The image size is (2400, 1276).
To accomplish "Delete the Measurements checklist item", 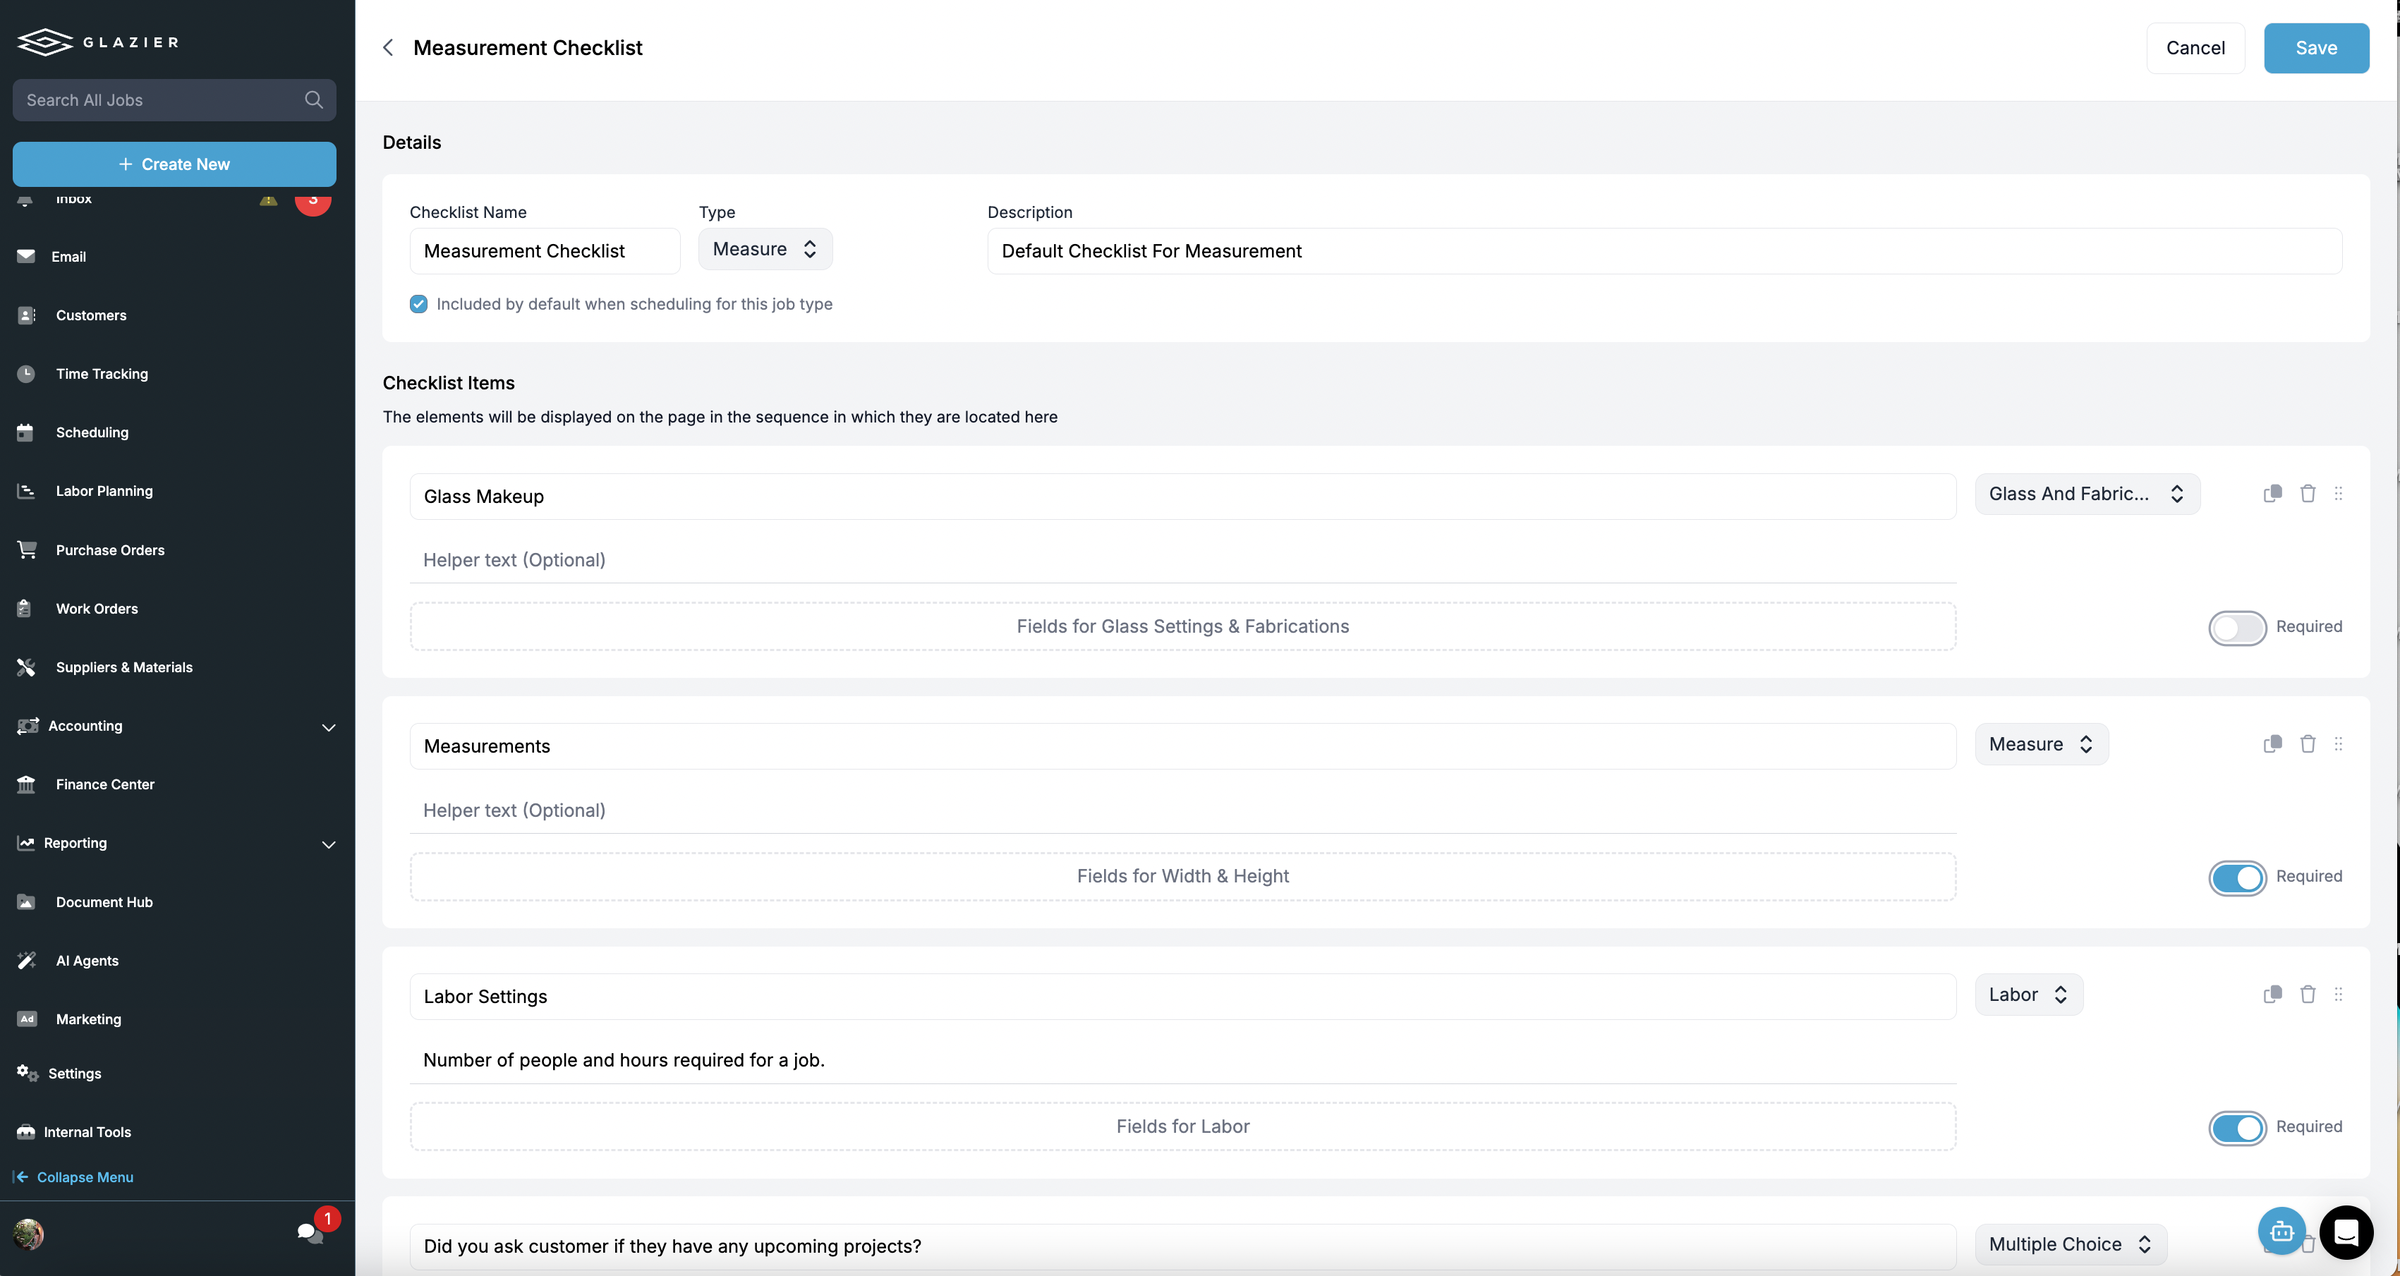I will (2308, 744).
